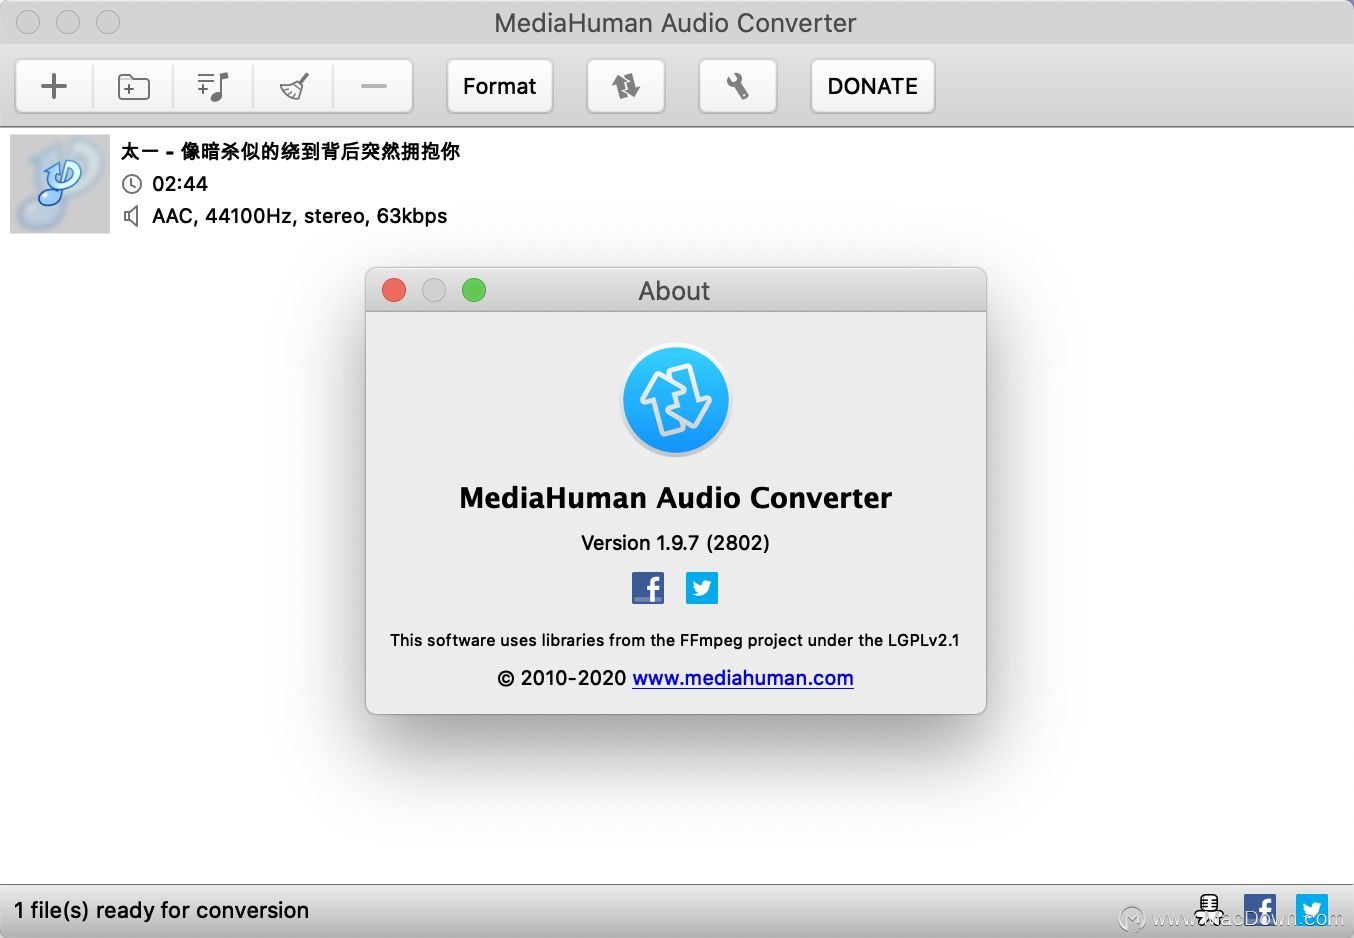Open the www.mediahuman.com link
Screen dimensions: 1354x938
click(743, 678)
